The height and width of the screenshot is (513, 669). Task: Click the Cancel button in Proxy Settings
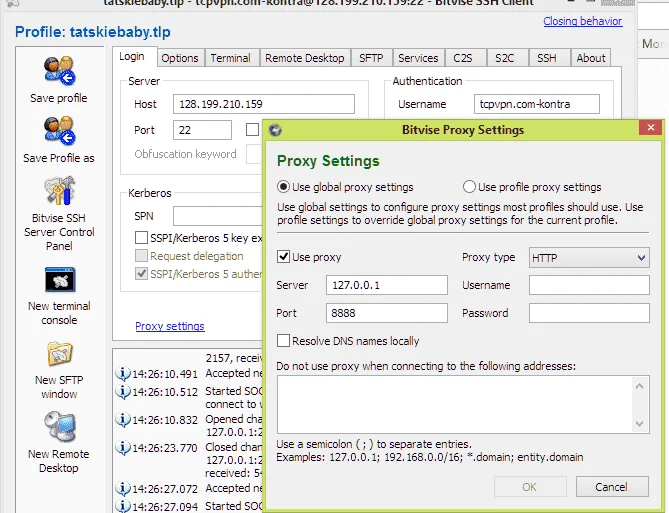tap(612, 487)
